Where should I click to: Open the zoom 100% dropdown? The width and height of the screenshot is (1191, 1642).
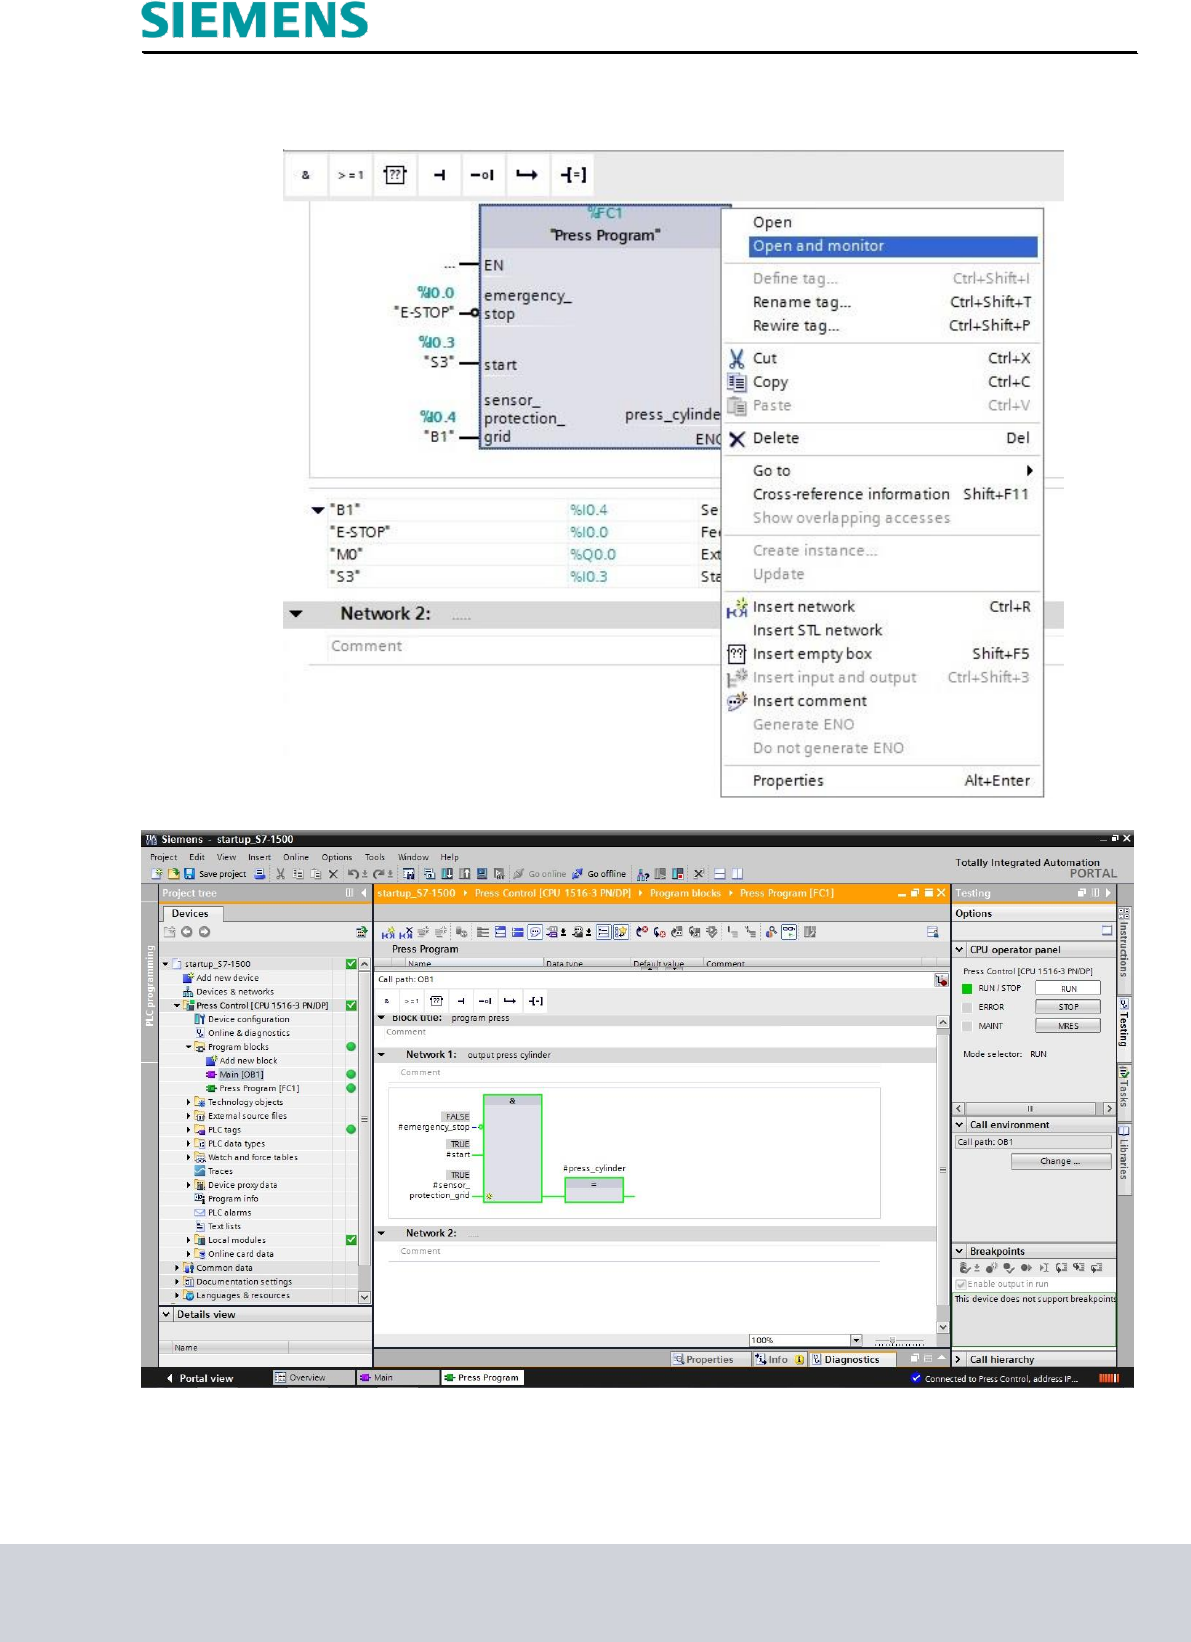[x=856, y=1340]
